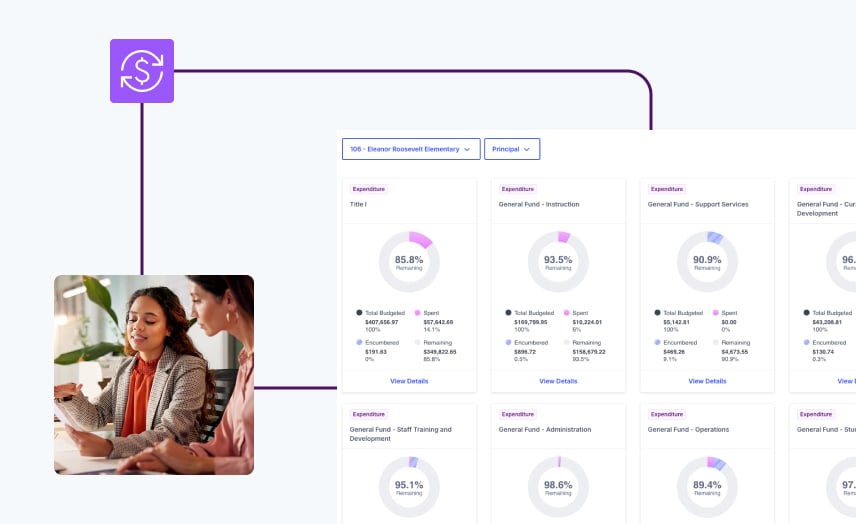Screen dimensions: 856x524
Task: Click the purple dollar-sign refresh icon
Action: 142,71
